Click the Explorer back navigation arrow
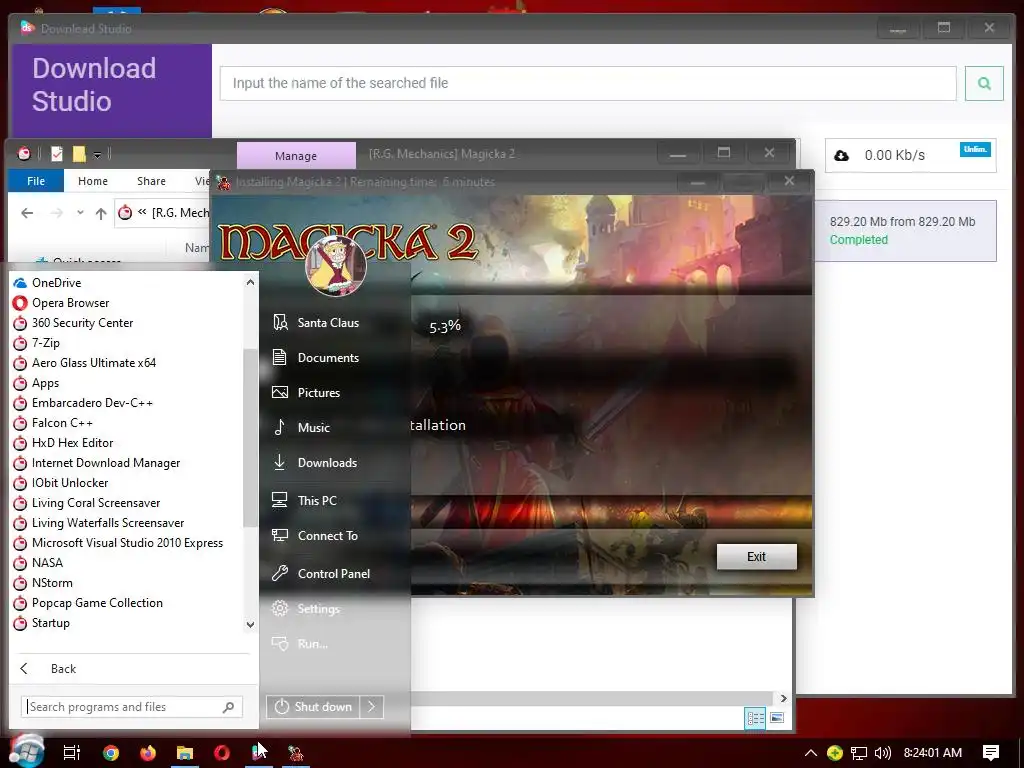1024x768 pixels. point(27,213)
